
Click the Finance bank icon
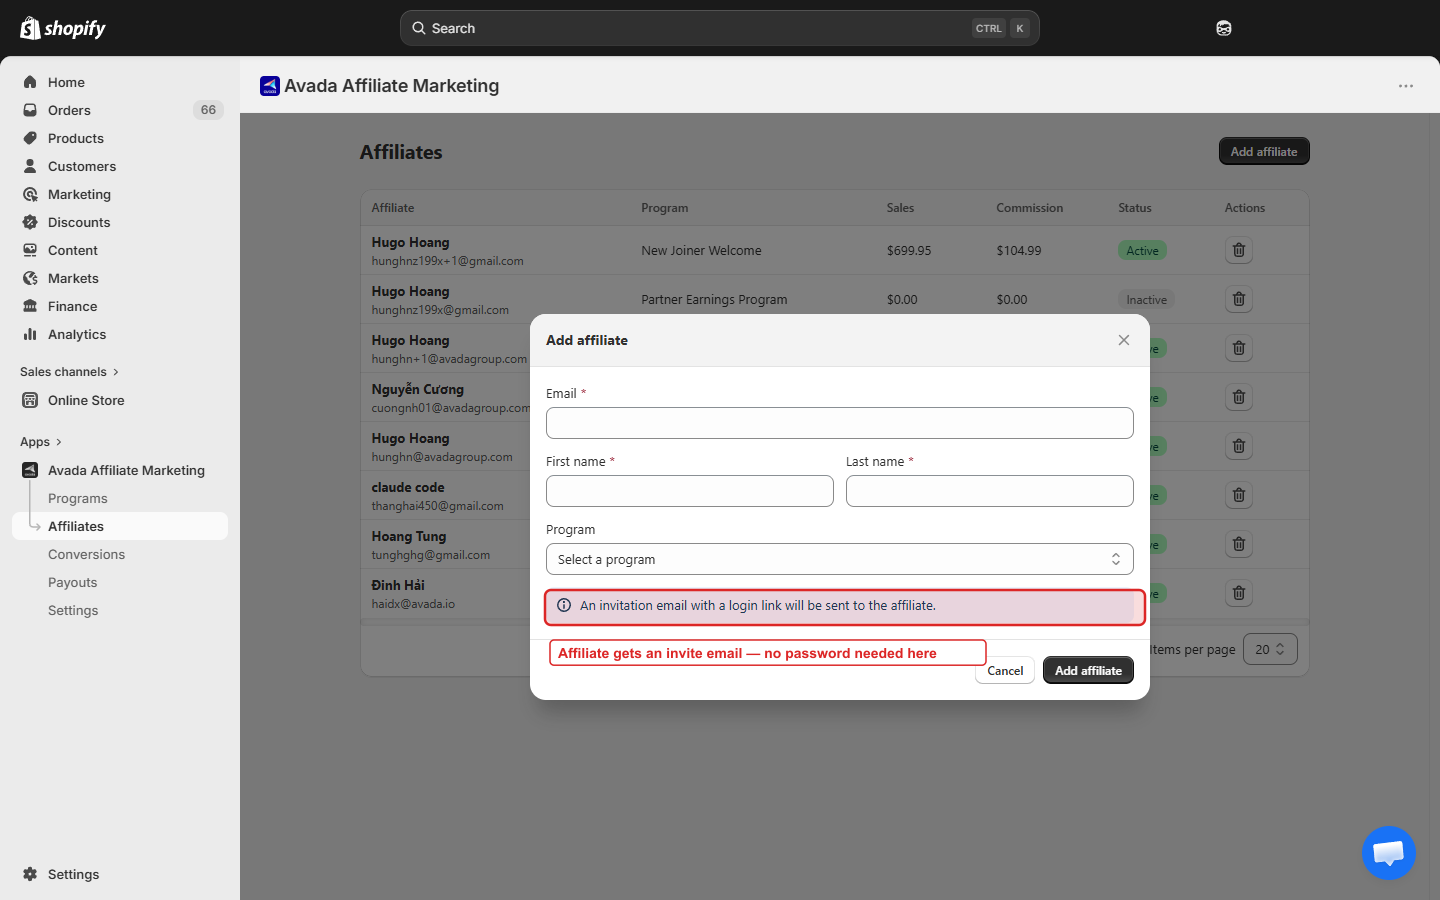click(30, 306)
